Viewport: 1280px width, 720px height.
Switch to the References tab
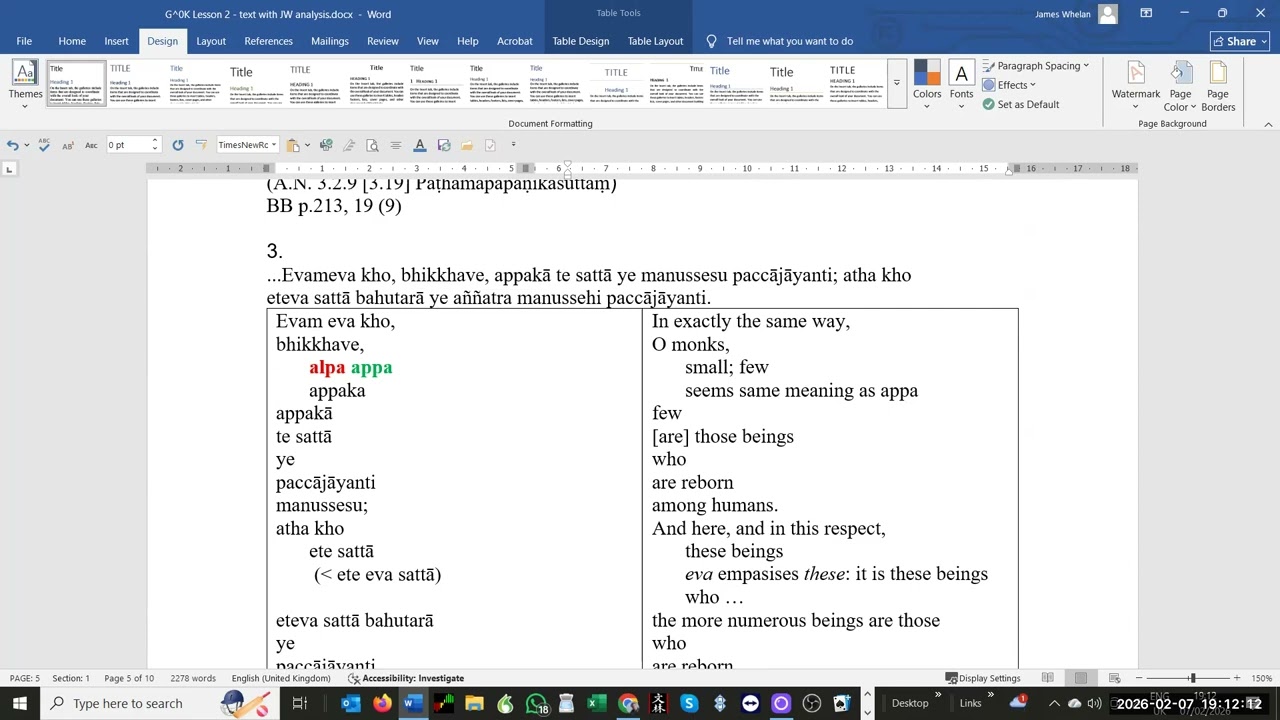(269, 41)
